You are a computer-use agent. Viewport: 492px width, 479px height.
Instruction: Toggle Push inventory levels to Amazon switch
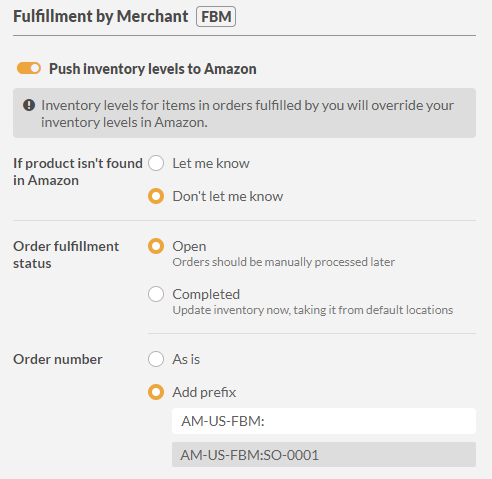(29, 68)
